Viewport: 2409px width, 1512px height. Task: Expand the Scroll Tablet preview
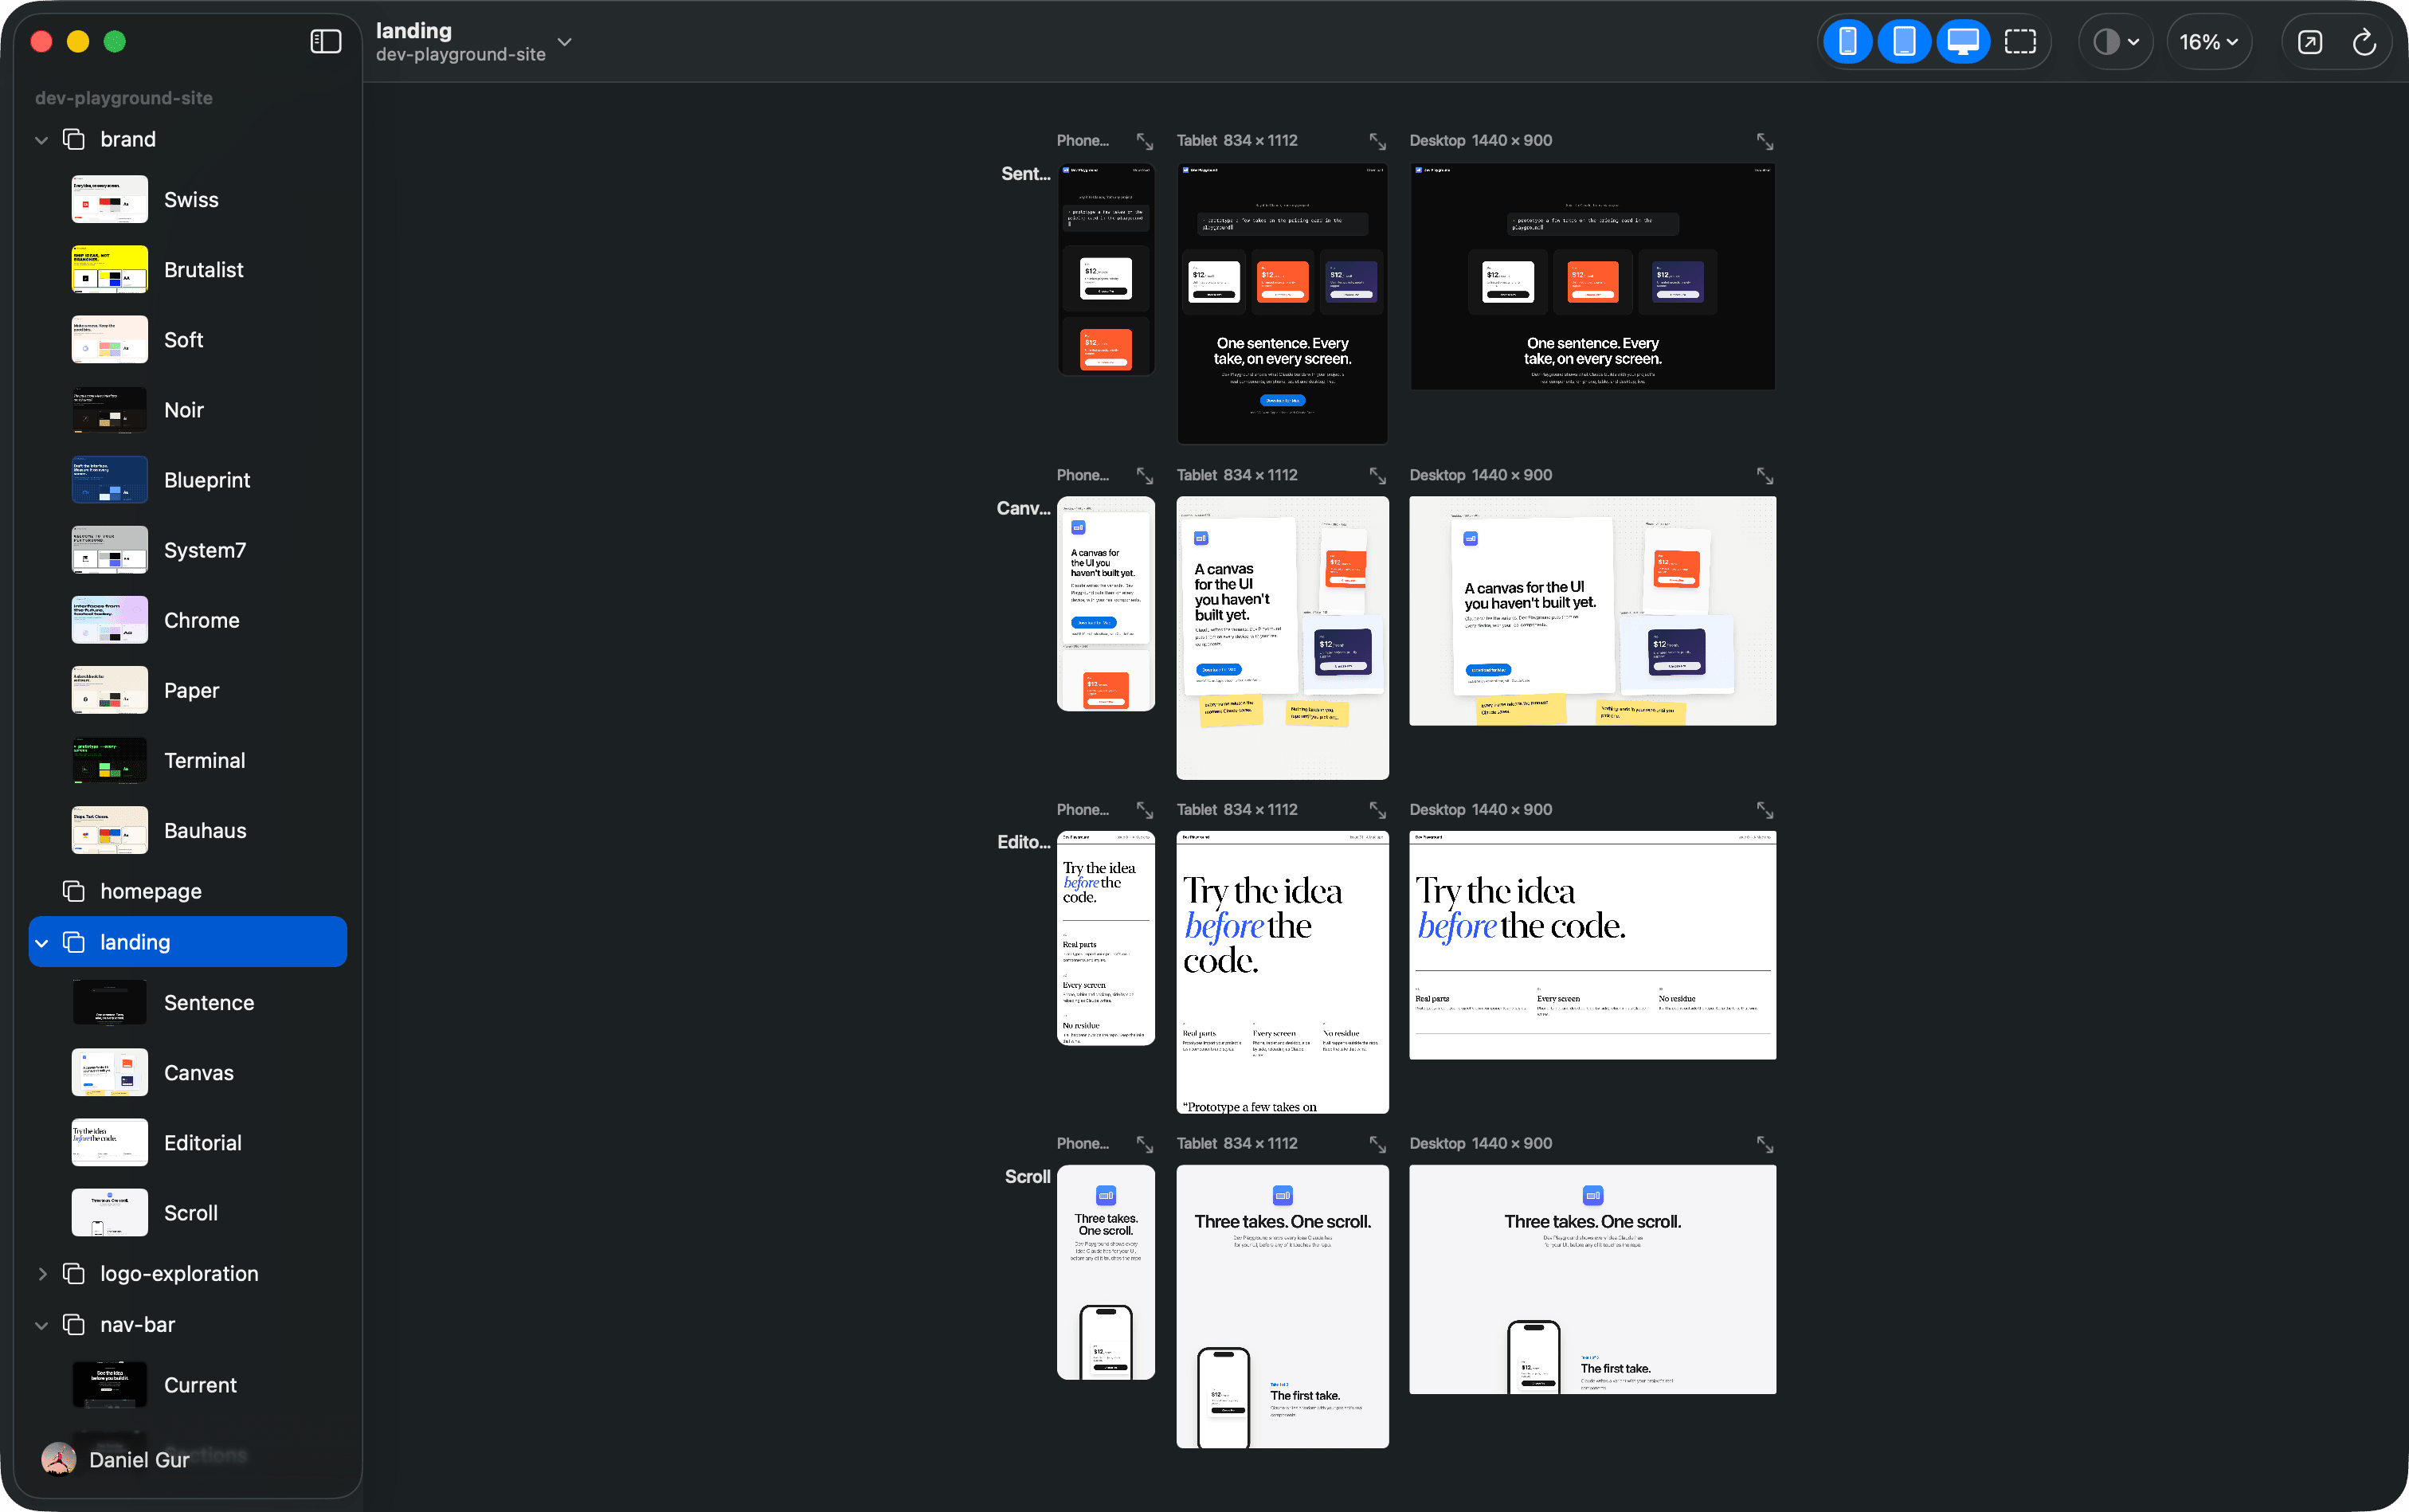pos(1377,1143)
